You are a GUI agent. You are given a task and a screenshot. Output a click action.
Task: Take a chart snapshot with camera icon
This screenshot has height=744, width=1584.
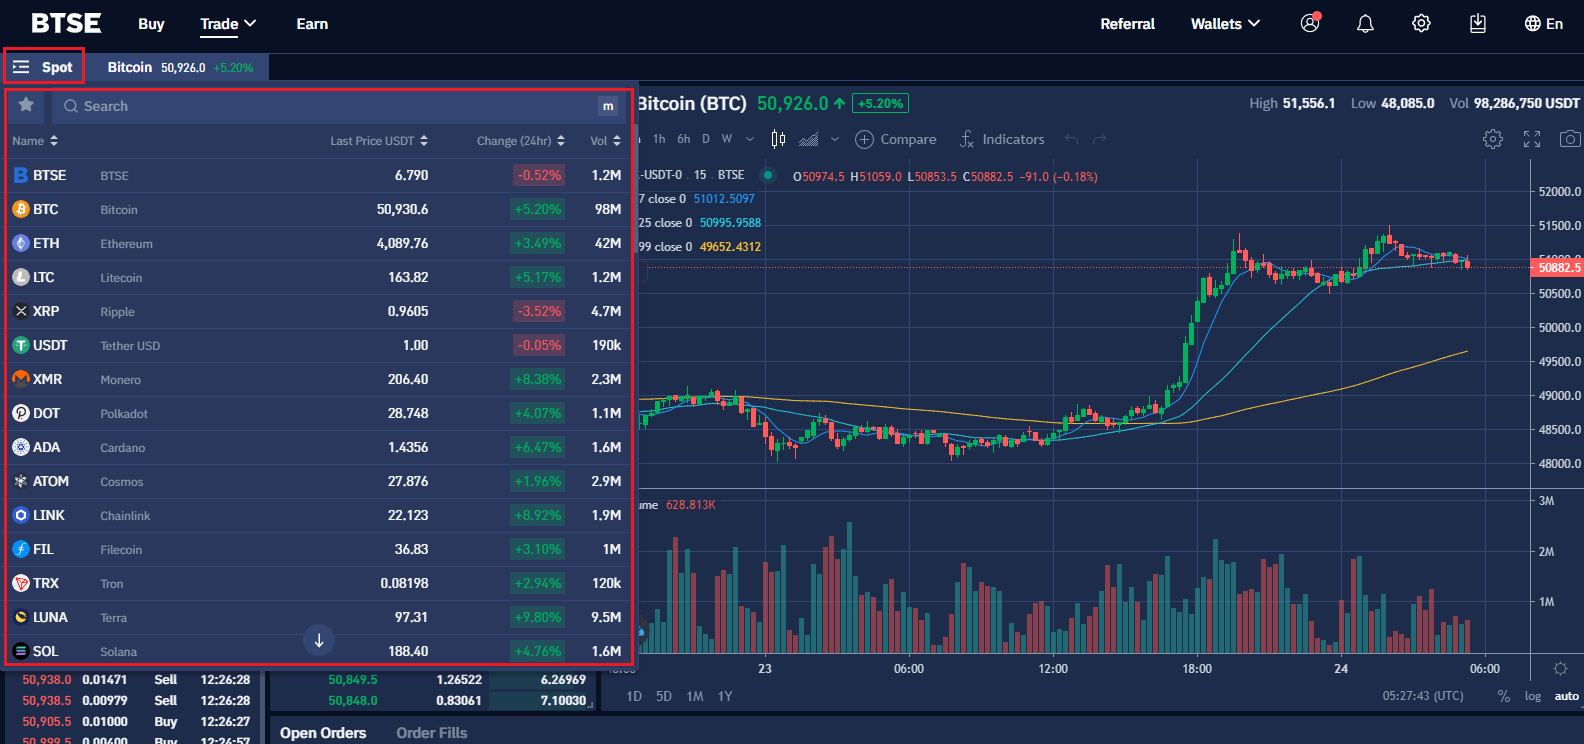pyautogui.click(x=1570, y=139)
